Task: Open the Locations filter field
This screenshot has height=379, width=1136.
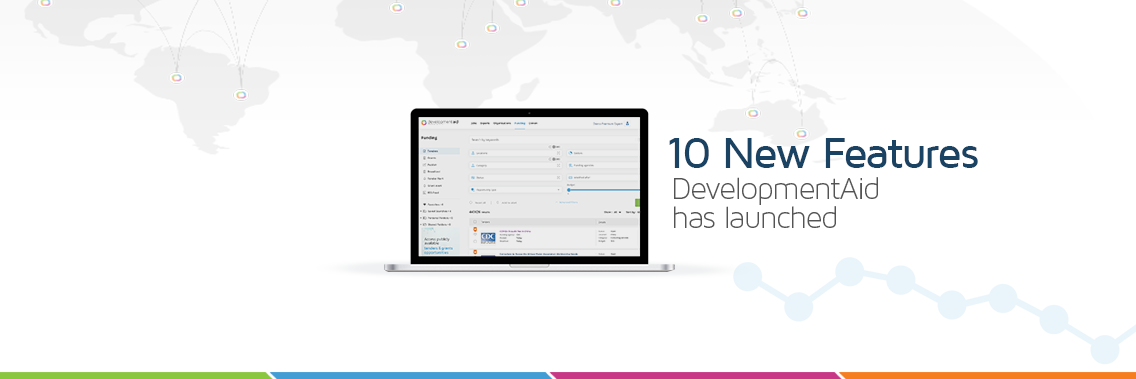Action: (515, 153)
